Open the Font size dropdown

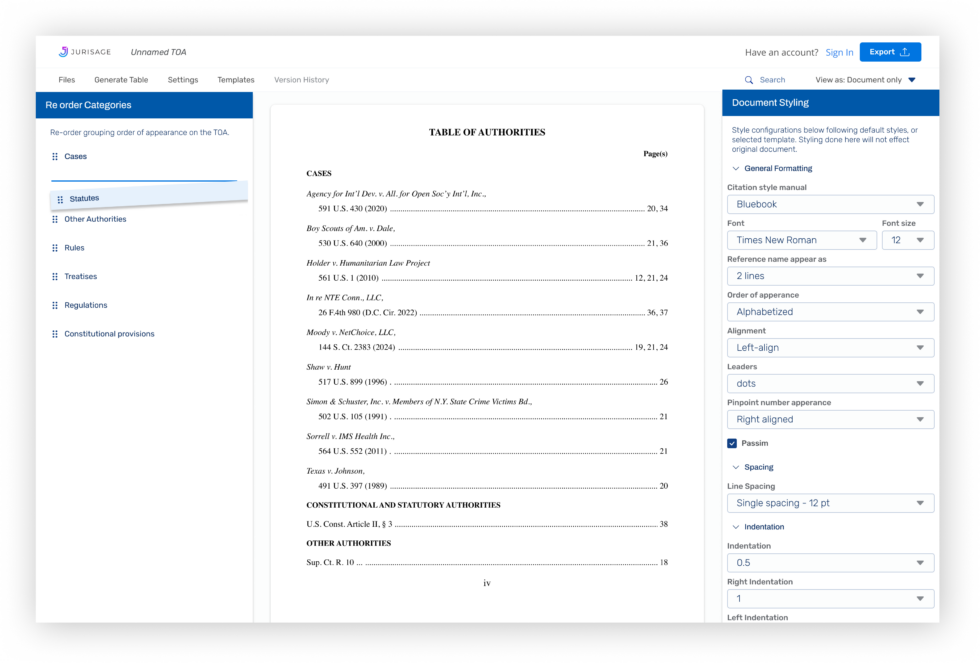908,240
